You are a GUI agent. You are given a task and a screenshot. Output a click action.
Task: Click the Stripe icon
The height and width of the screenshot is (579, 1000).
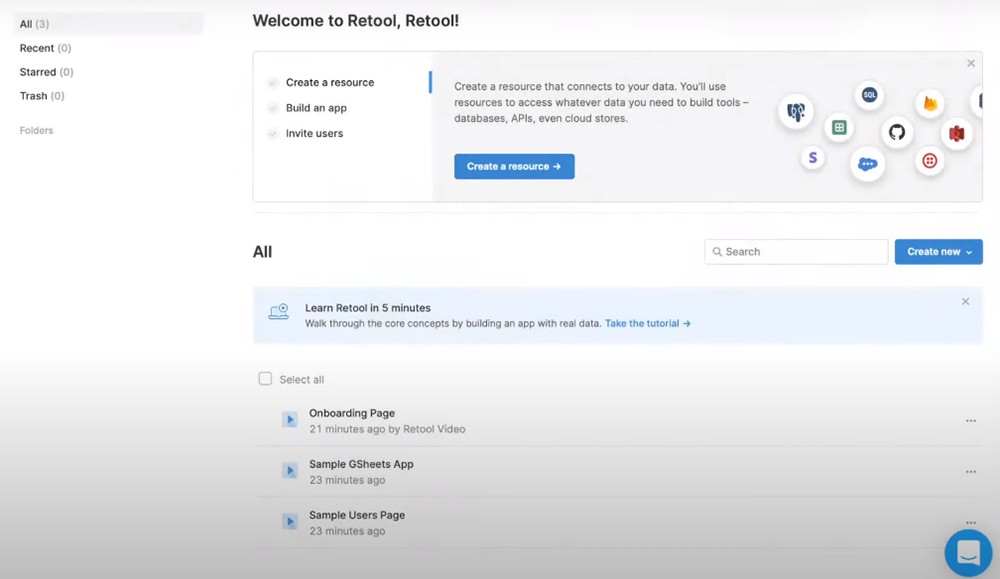(813, 158)
